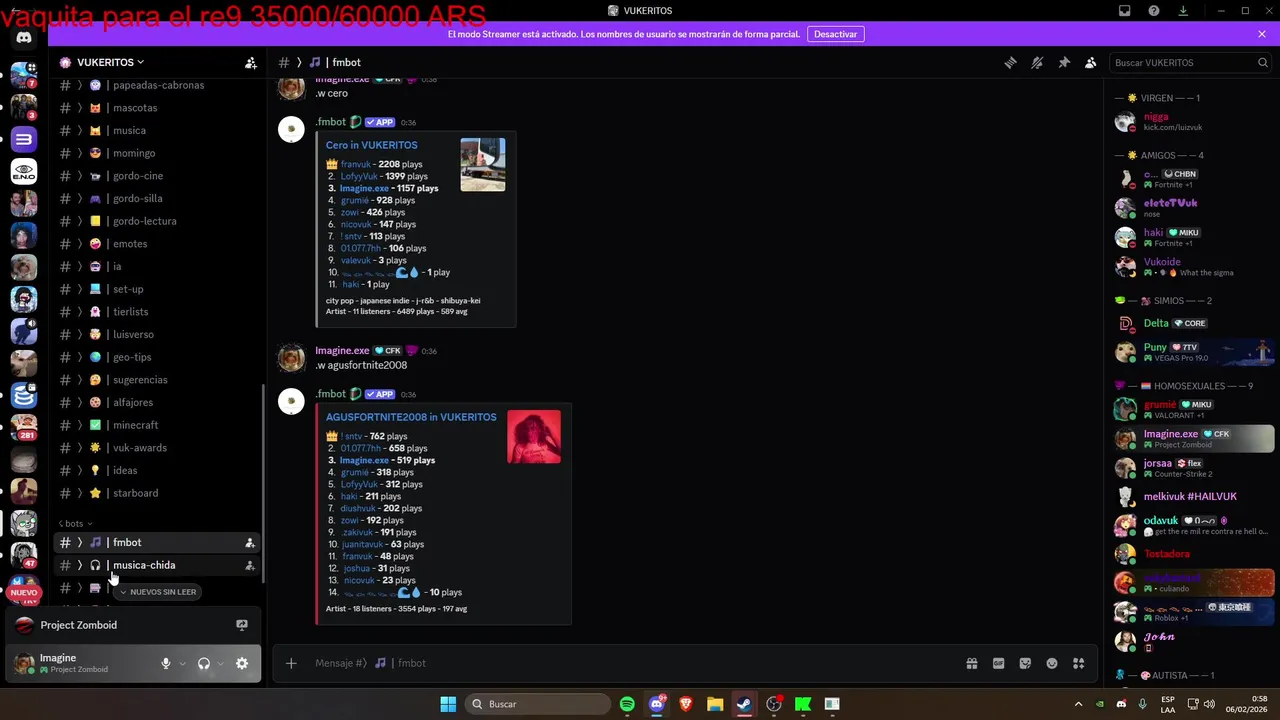Expand the gordo-cine channel chevron
This screenshot has height=720, width=1280.
click(79, 176)
